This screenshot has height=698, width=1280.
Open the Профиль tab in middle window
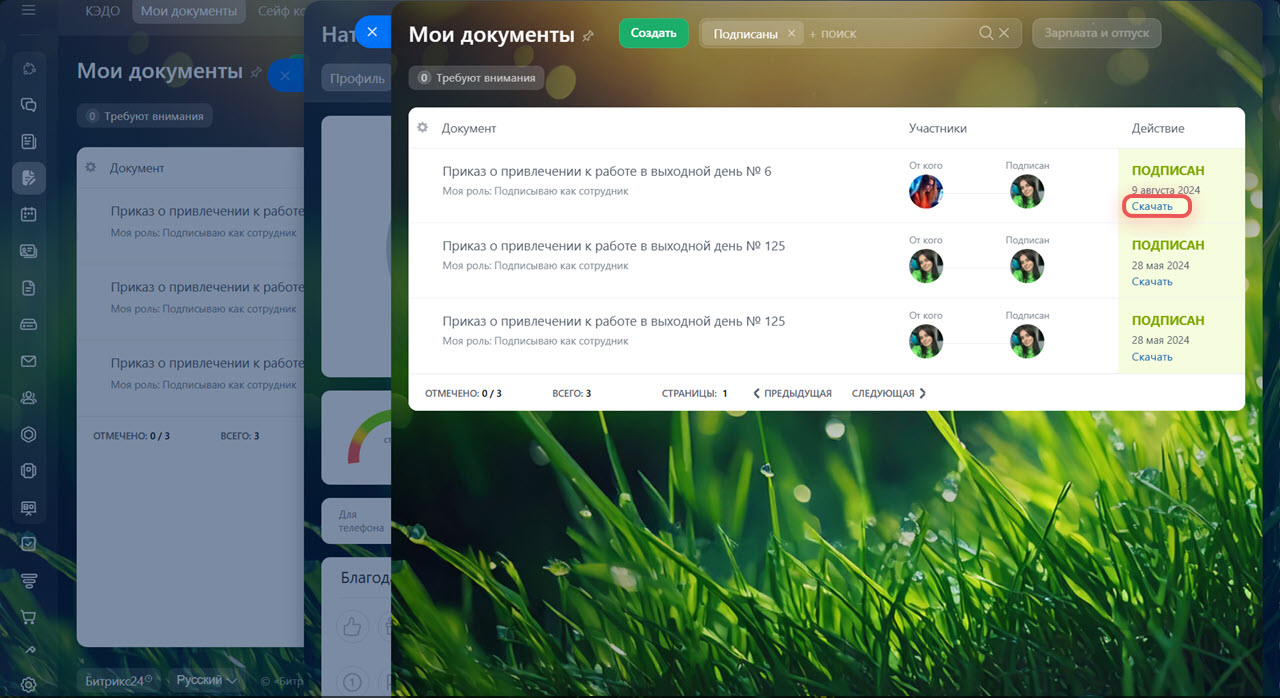[357, 78]
